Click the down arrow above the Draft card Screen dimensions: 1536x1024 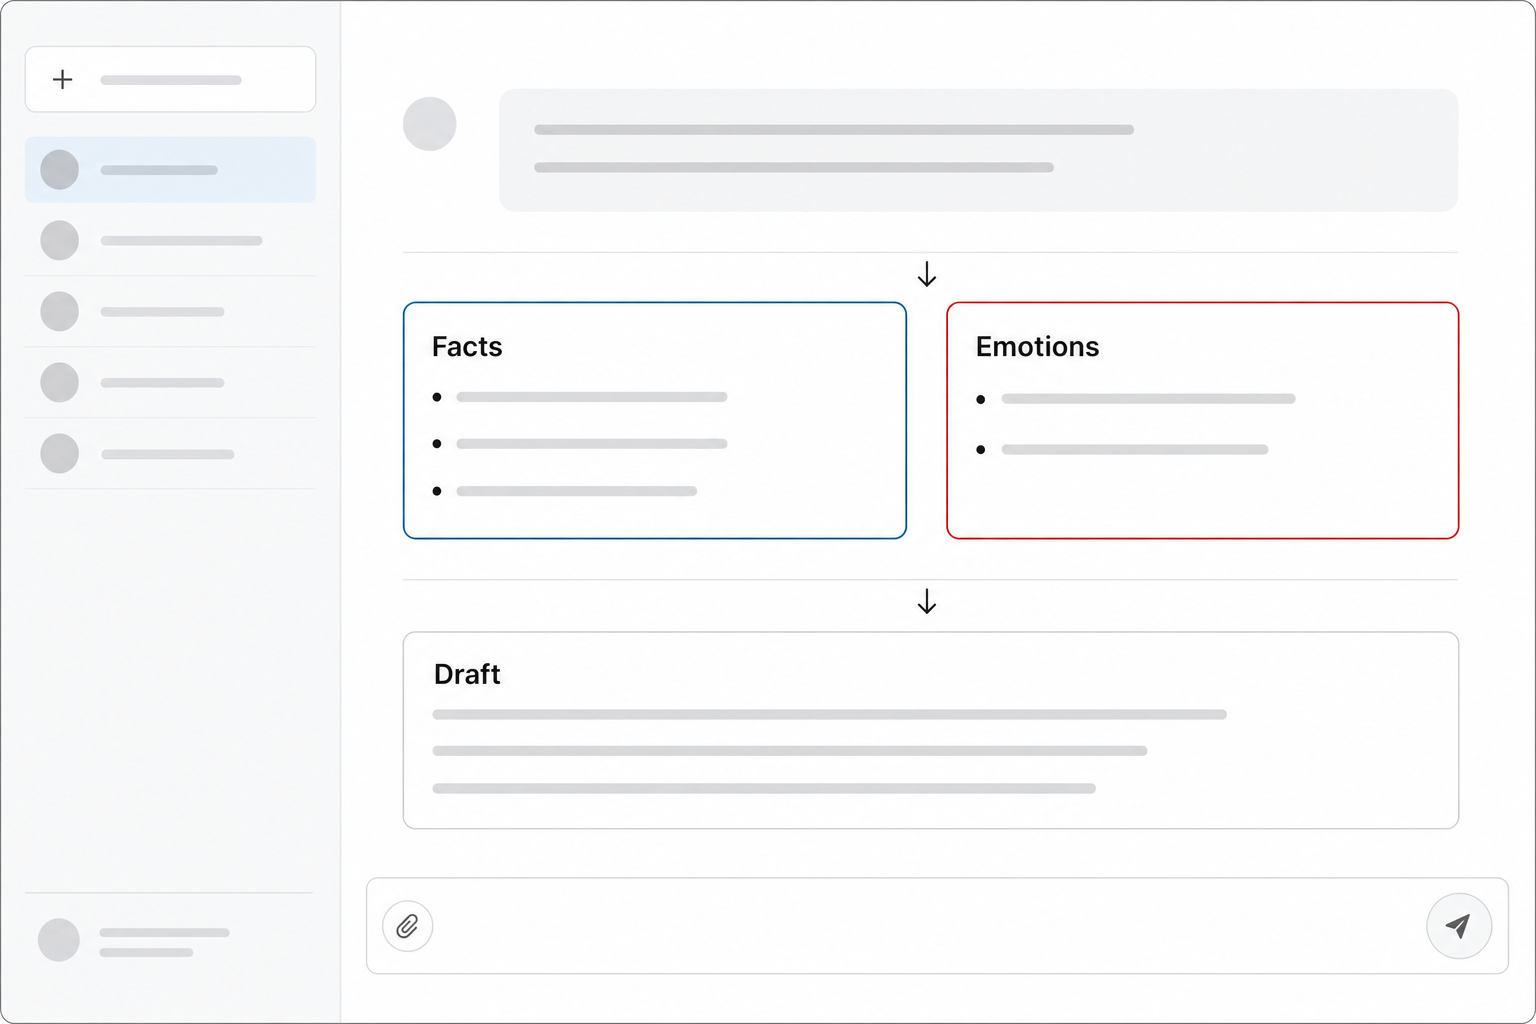point(927,601)
